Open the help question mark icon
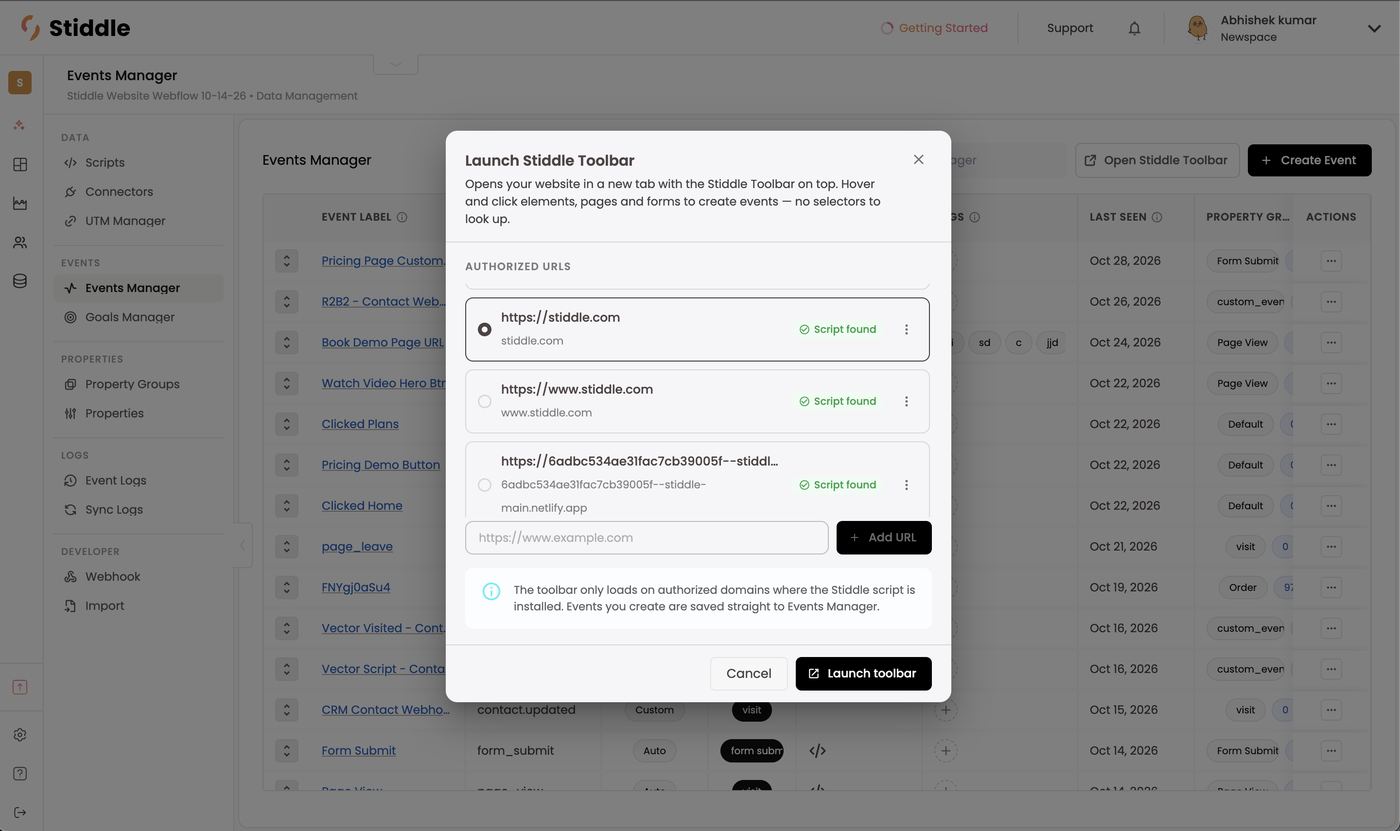 (x=20, y=774)
